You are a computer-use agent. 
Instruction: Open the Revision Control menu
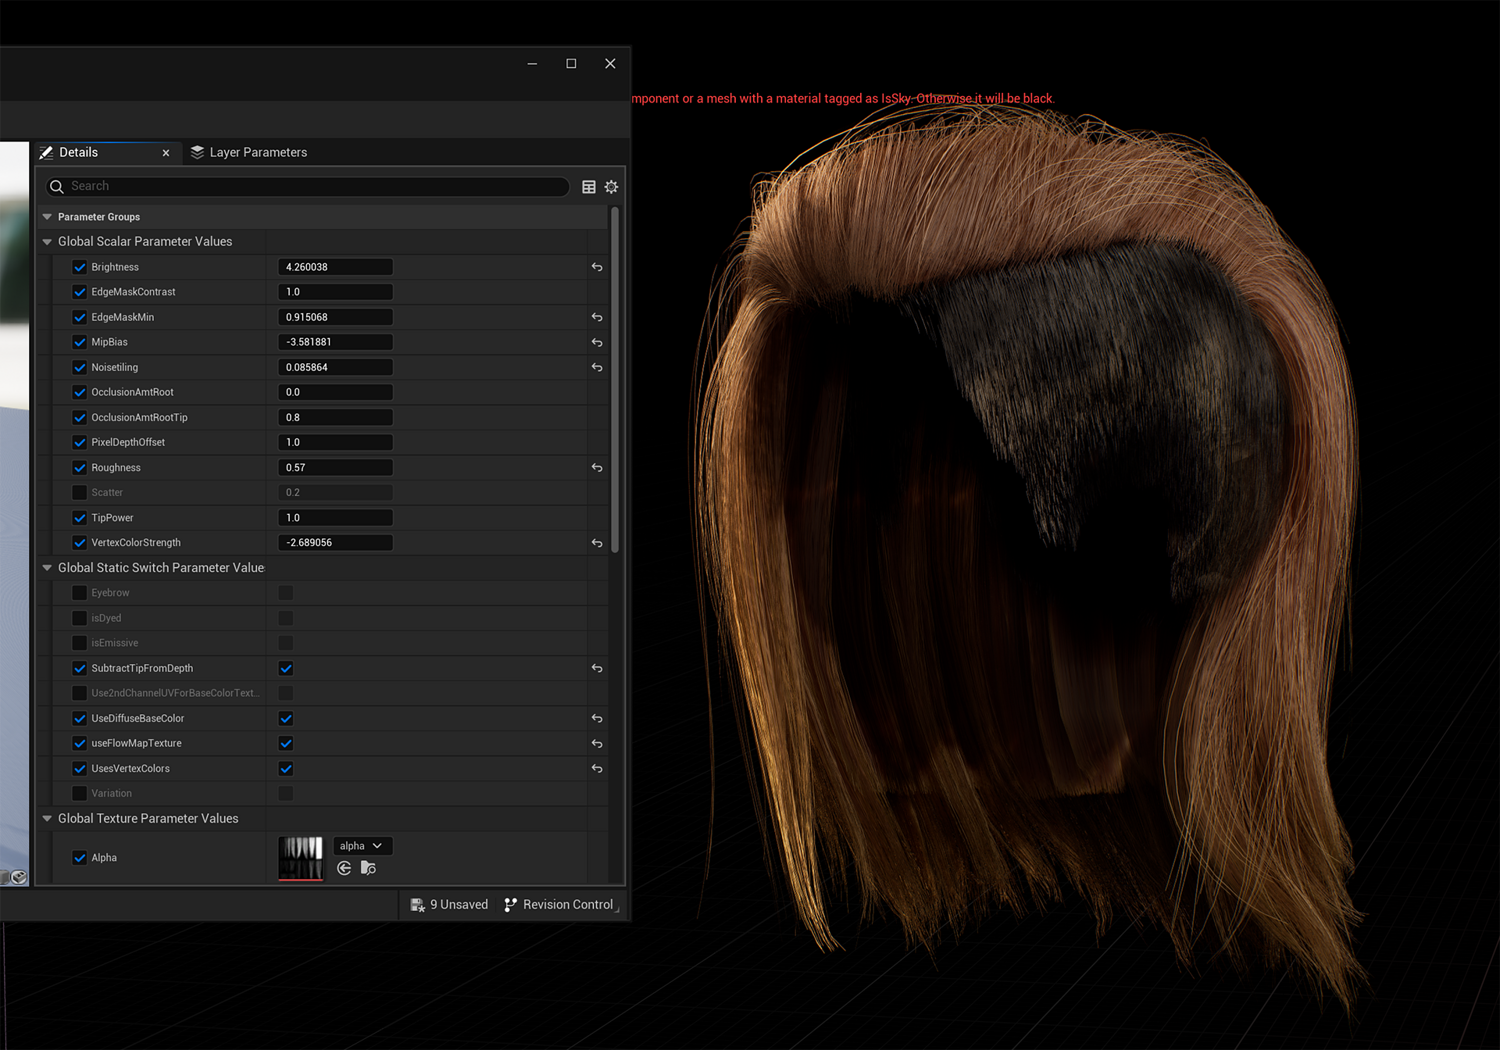pos(559,904)
